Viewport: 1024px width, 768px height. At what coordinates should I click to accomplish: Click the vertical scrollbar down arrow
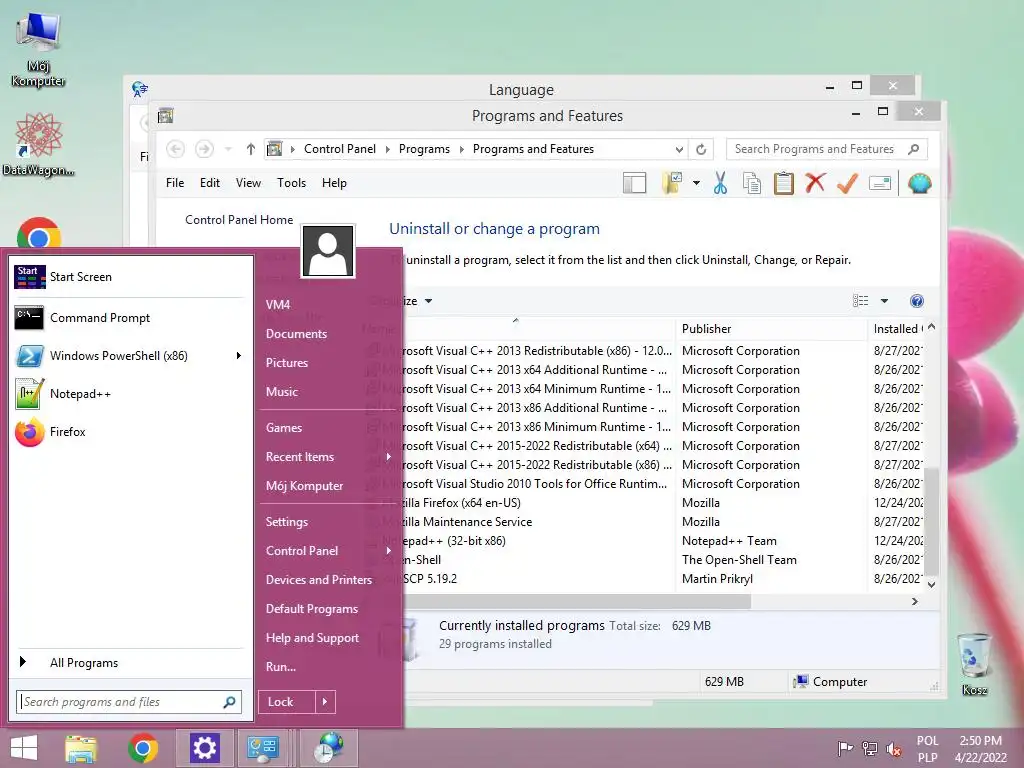coord(932,584)
